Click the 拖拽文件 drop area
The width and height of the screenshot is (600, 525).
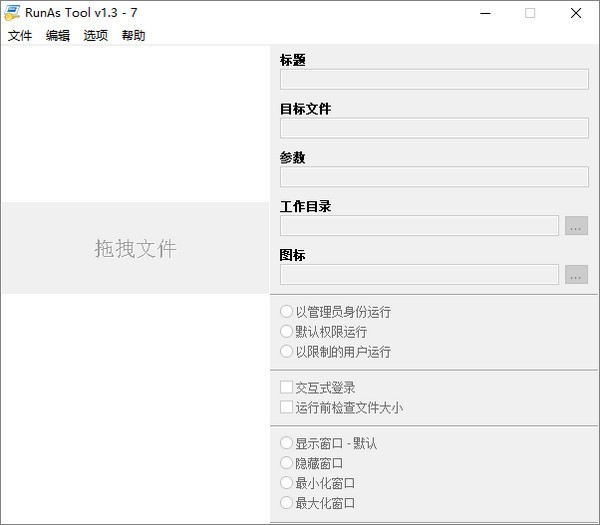point(135,248)
